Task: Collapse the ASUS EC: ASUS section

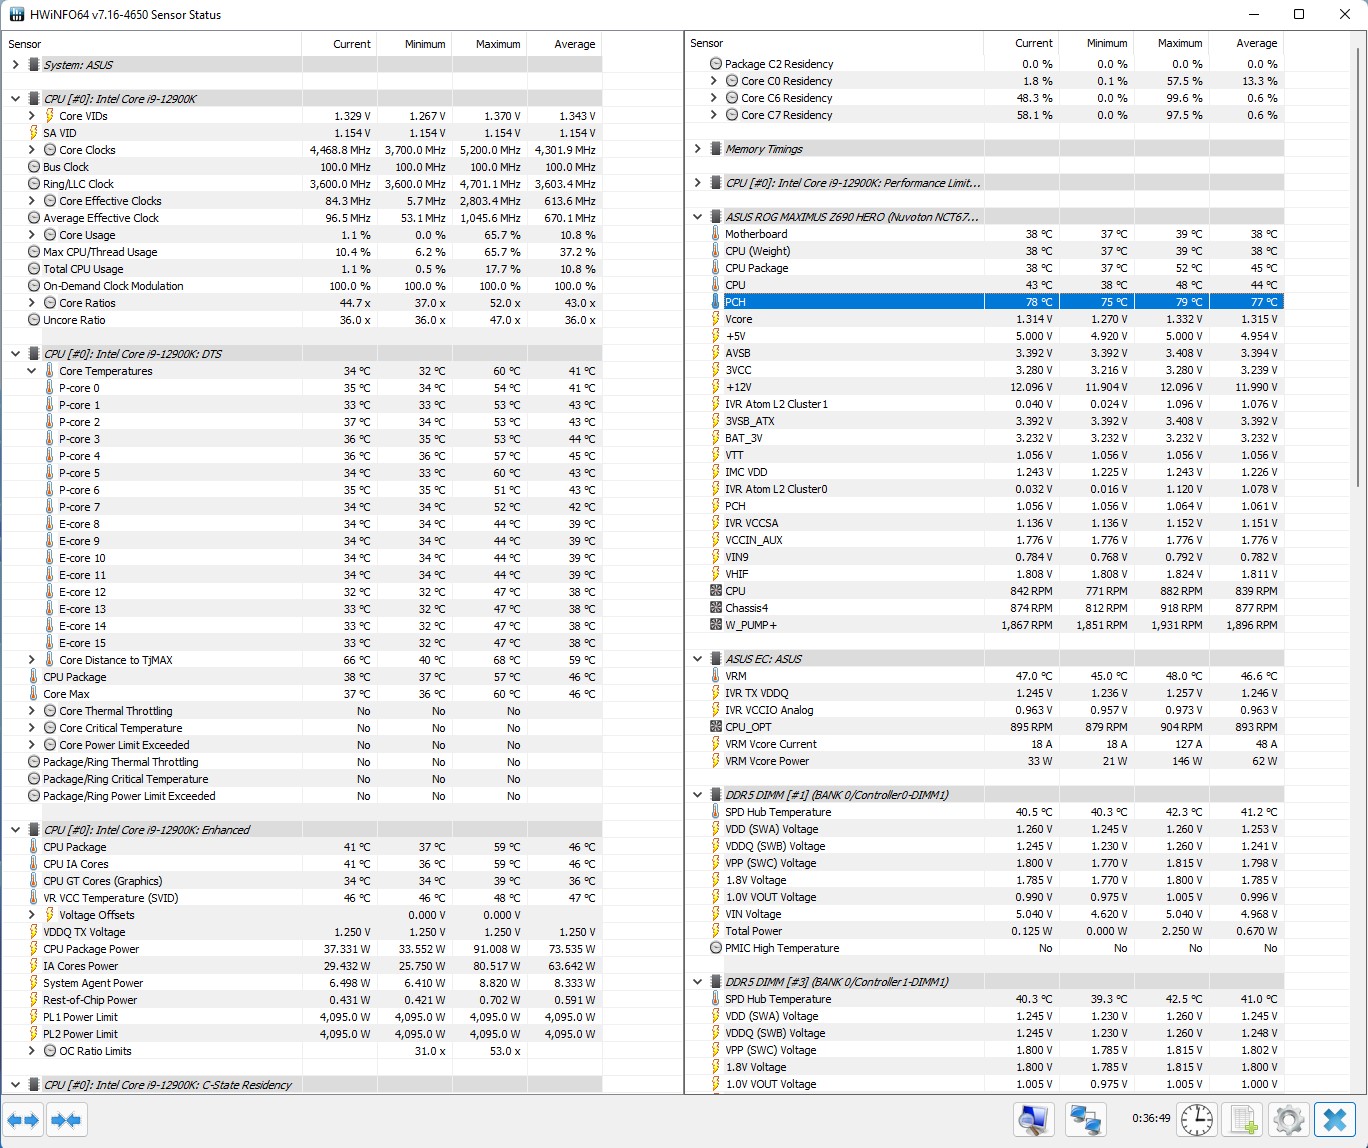Action: coord(698,659)
